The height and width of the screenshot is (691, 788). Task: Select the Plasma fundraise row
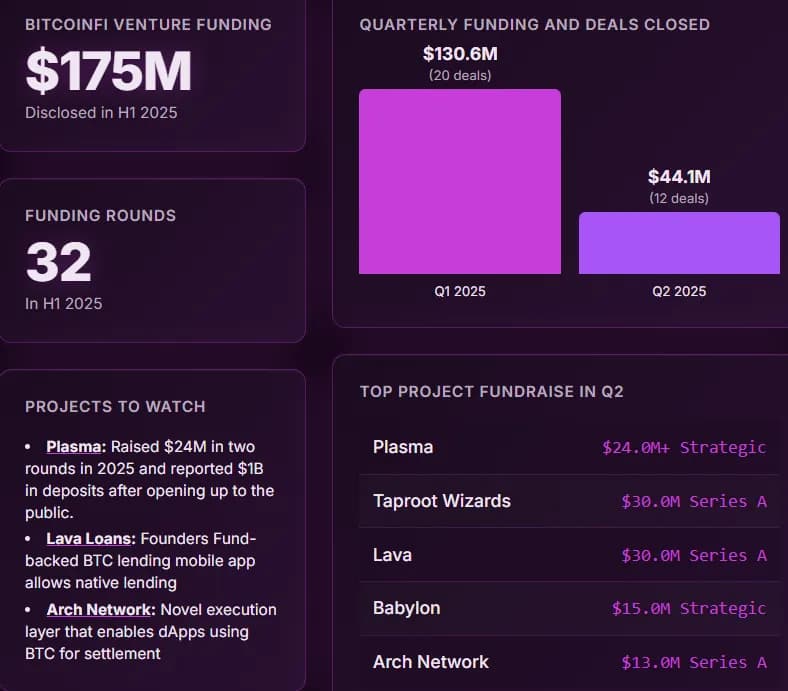point(569,447)
